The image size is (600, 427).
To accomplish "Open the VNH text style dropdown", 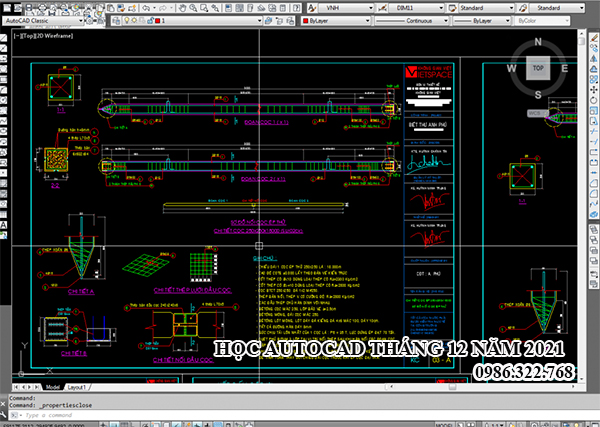I will (371, 8).
